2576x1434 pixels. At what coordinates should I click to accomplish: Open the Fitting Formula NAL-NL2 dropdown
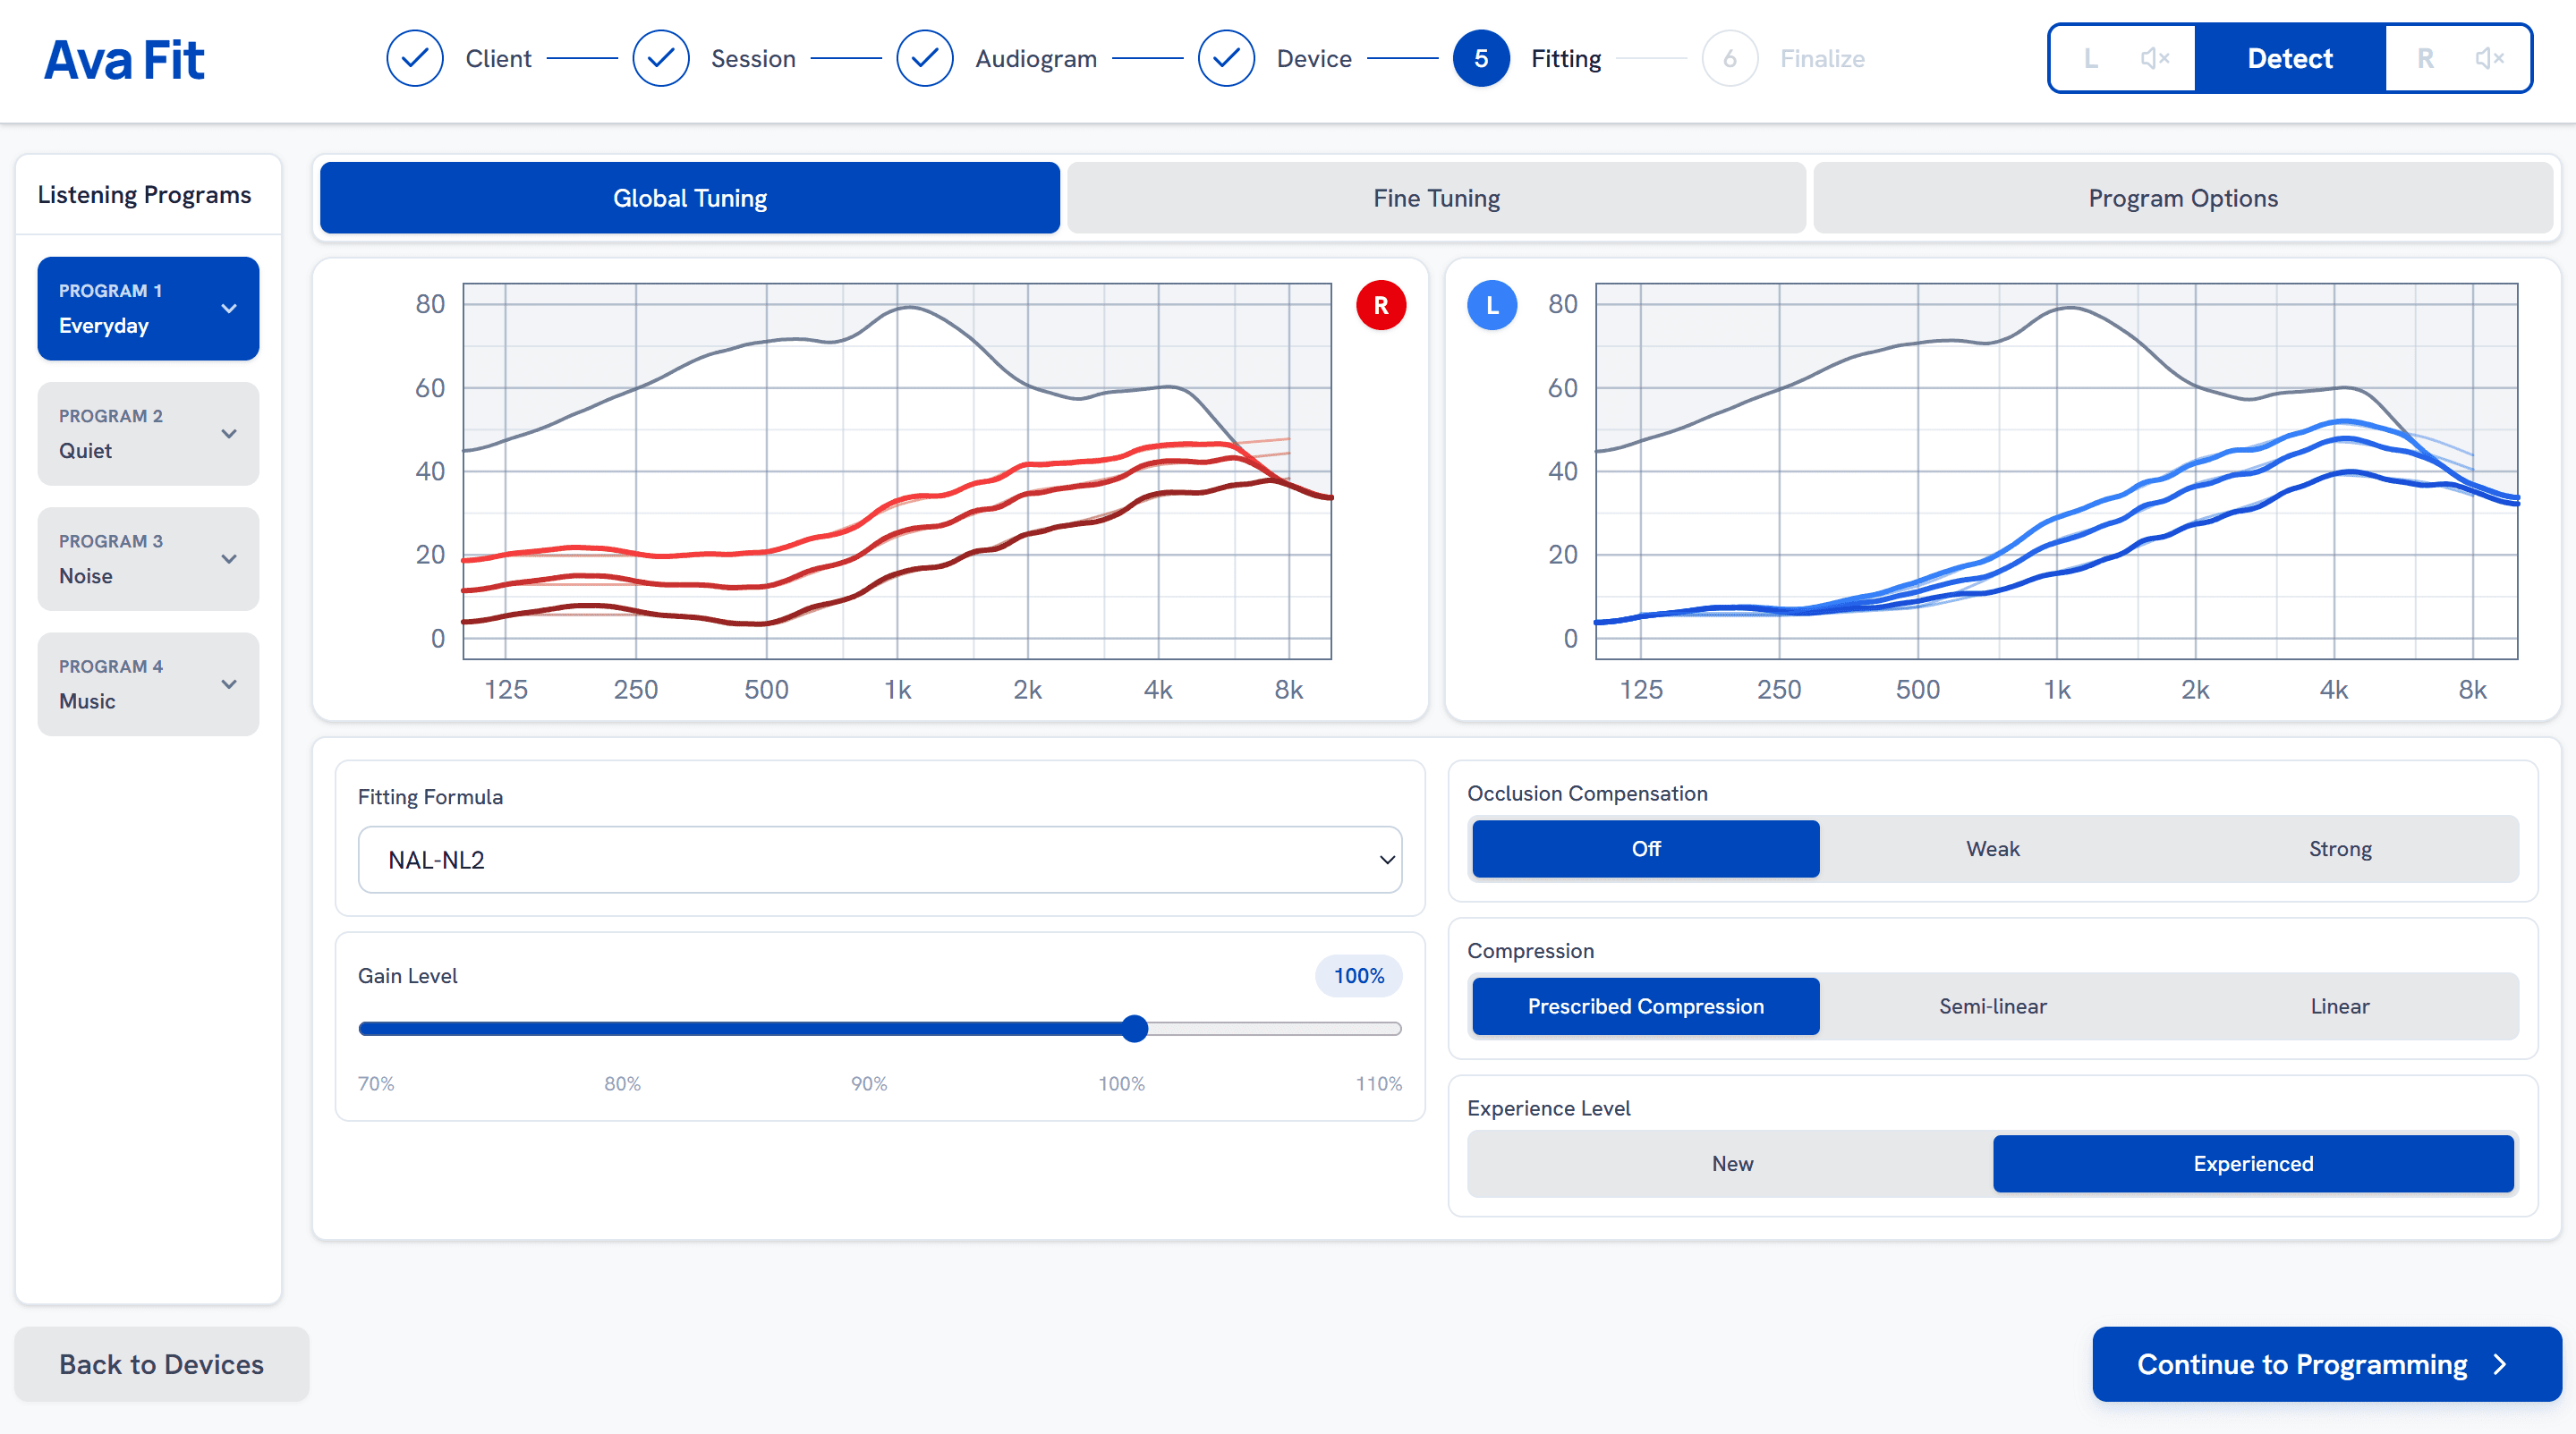tap(880, 860)
